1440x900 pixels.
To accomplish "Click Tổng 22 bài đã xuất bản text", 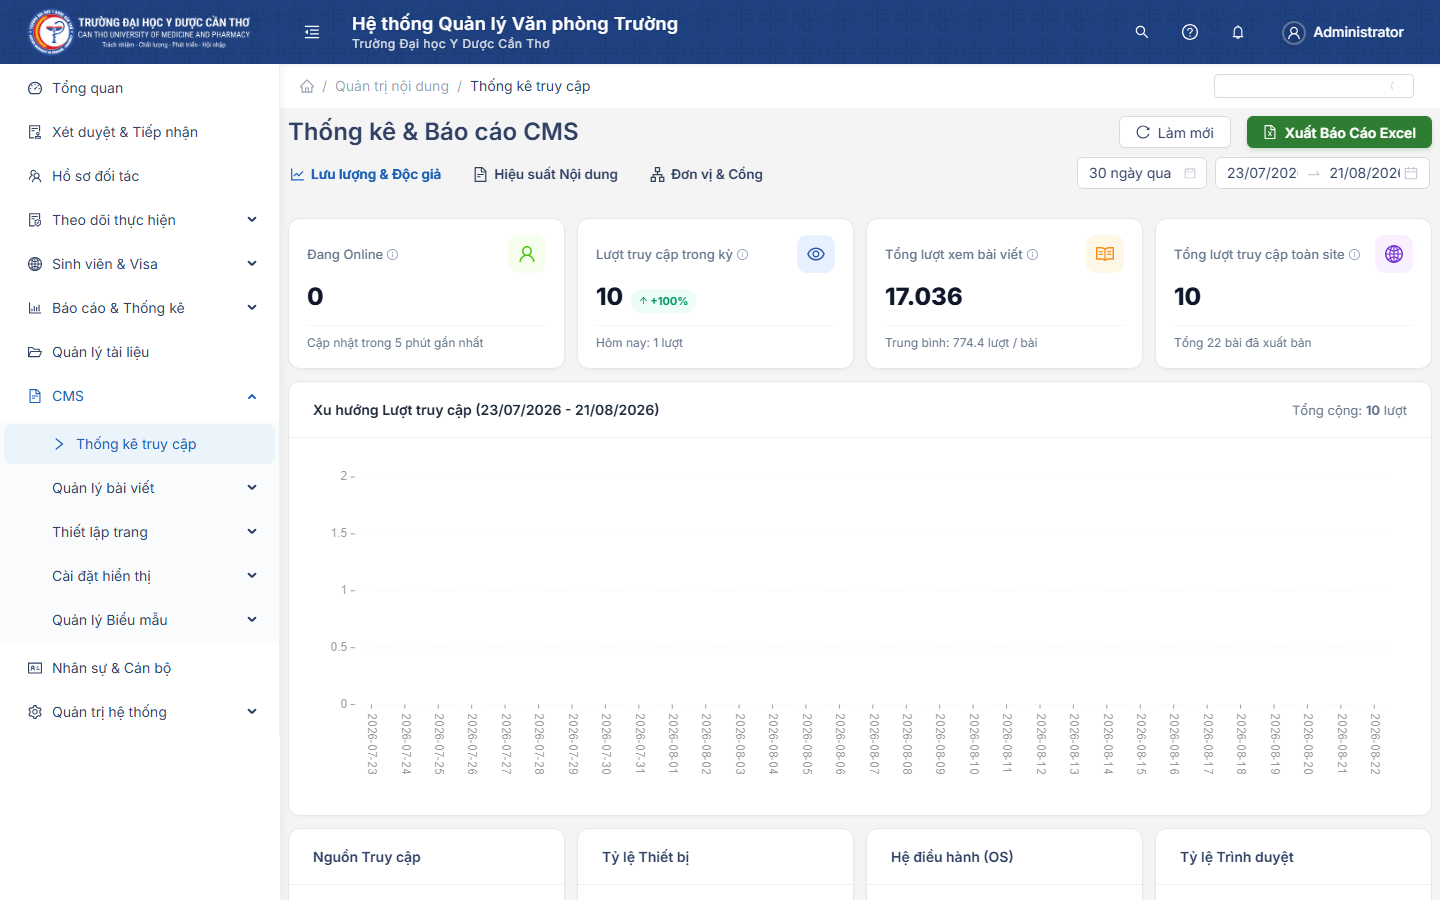I will click(1243, 343).
